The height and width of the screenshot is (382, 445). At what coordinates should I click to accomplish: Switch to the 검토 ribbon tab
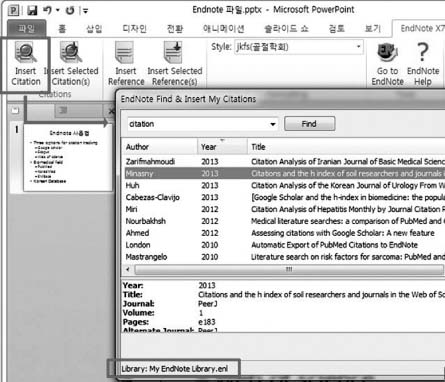(336, 29)
